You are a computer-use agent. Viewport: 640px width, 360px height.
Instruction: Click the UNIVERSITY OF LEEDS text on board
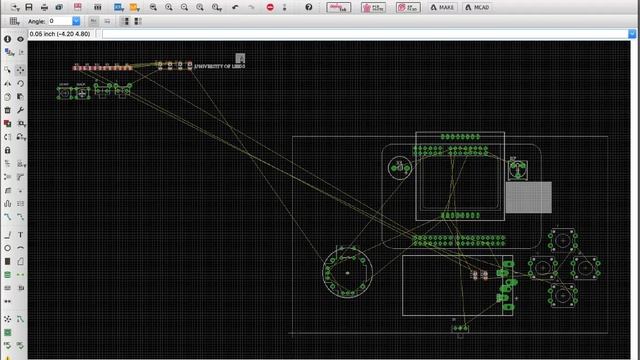220,66
